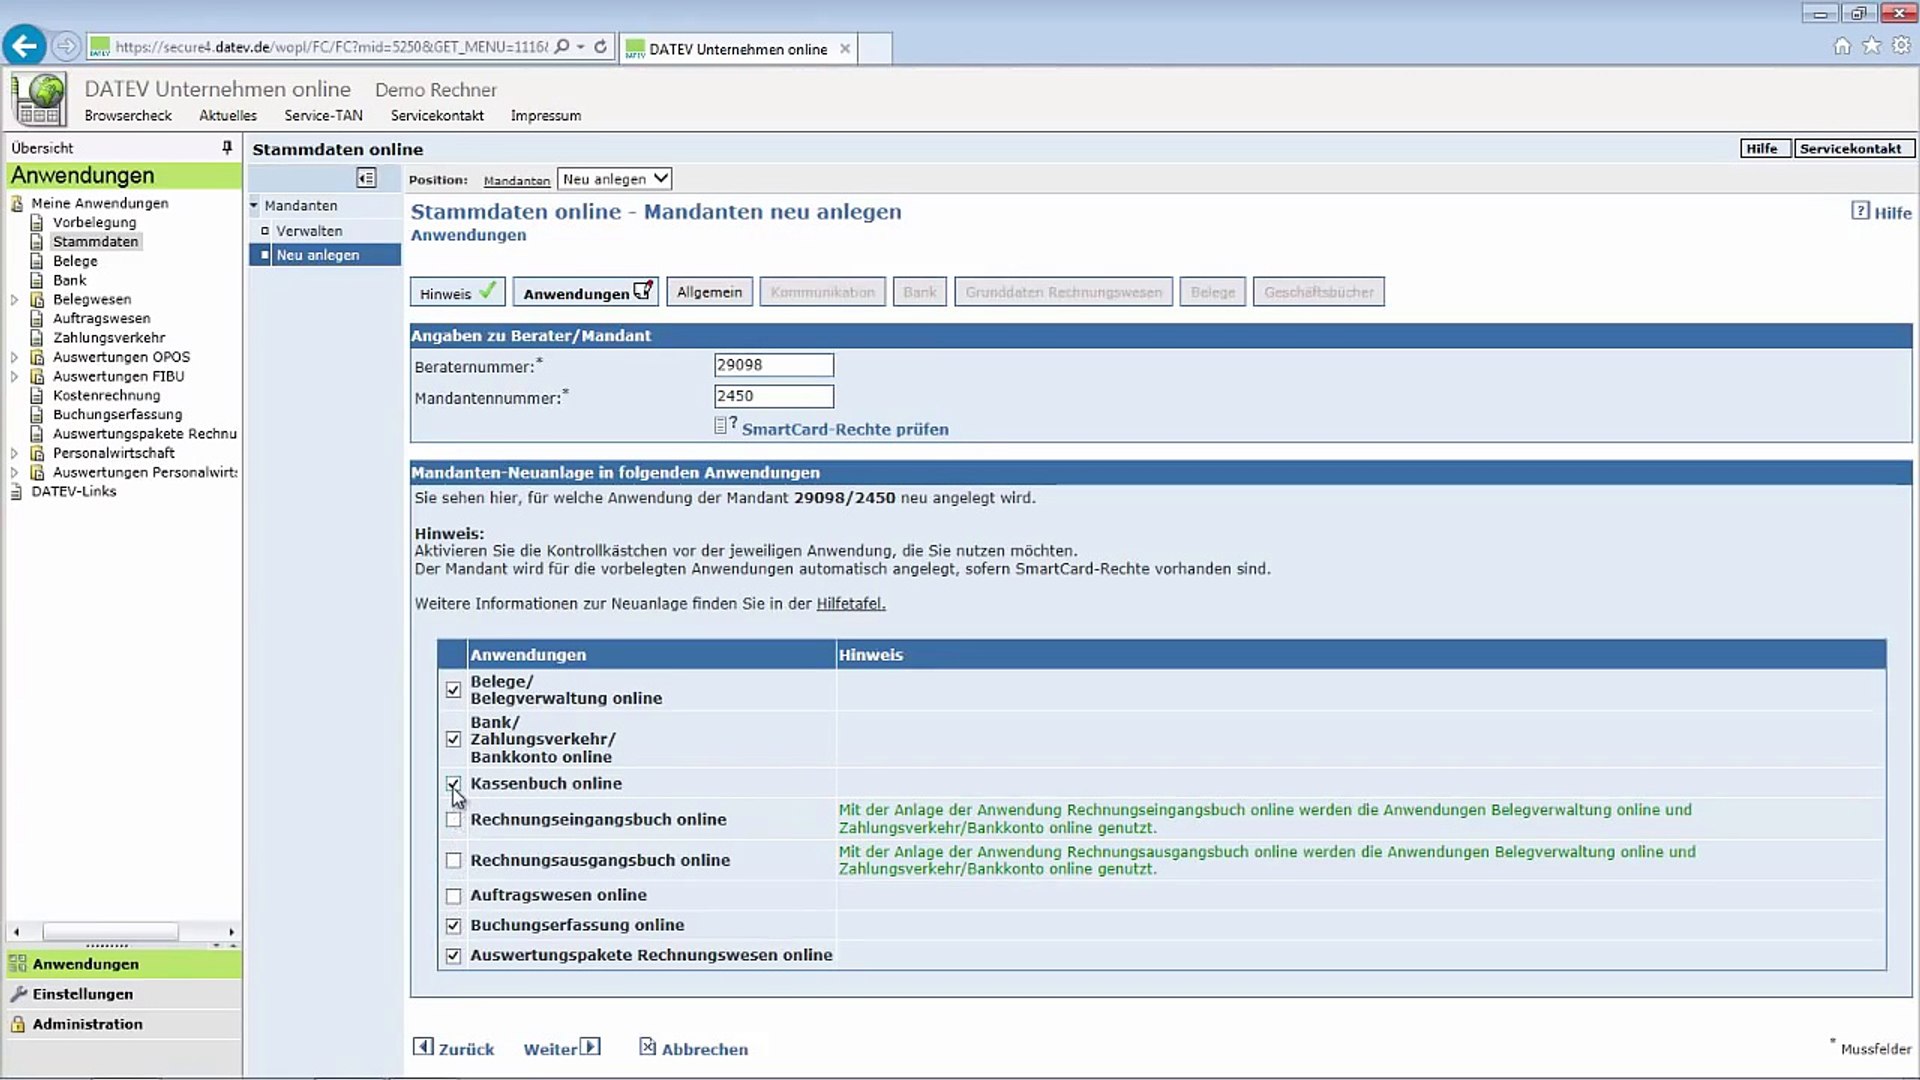The width and height of the screenshot is (1920, 1080).
Task: Open the Neu anlegen position dropdown
Action: (x=614, y=179)
